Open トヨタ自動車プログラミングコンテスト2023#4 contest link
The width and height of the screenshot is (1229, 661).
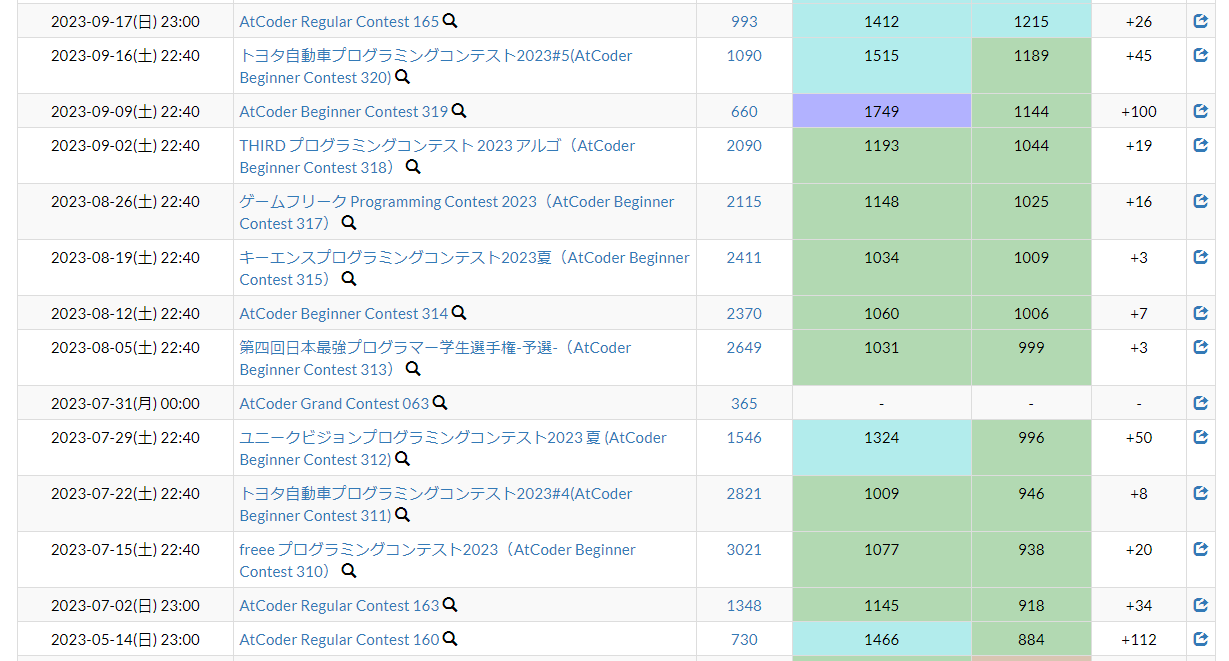click(436, 504)
